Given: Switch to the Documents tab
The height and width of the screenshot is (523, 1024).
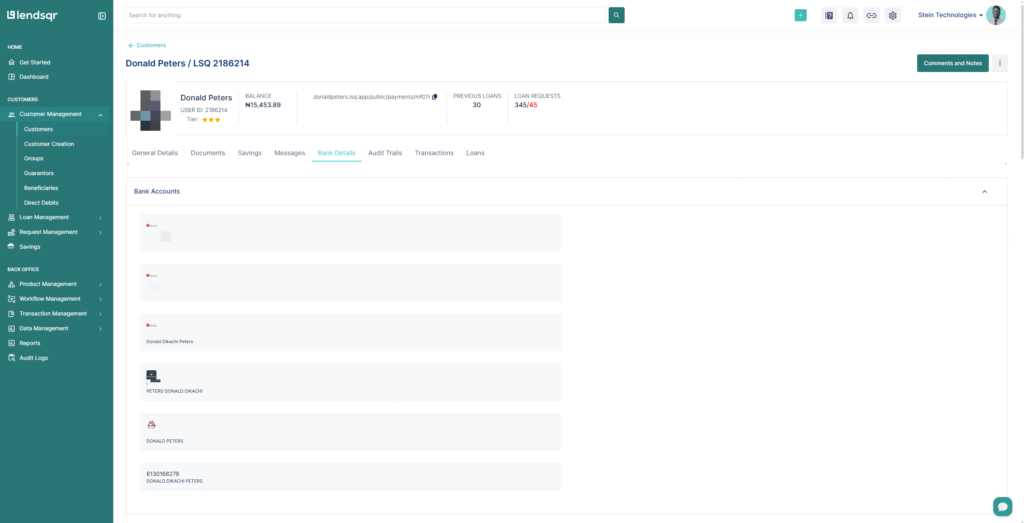Looking at the screenshot, I should [208, 153].
